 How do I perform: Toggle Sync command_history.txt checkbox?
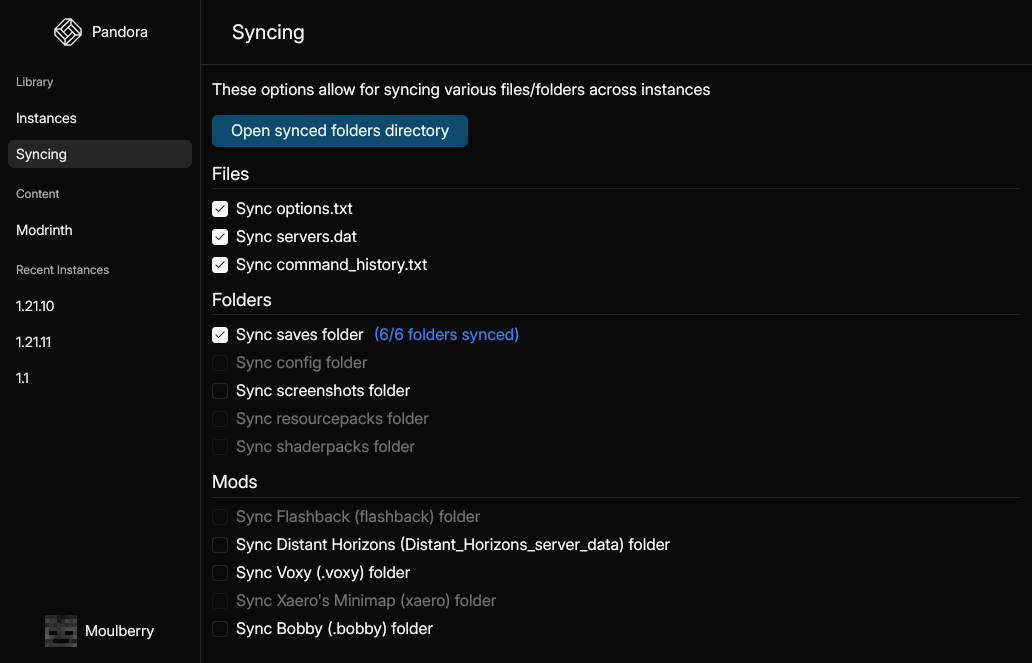click(x=220, y=265)
